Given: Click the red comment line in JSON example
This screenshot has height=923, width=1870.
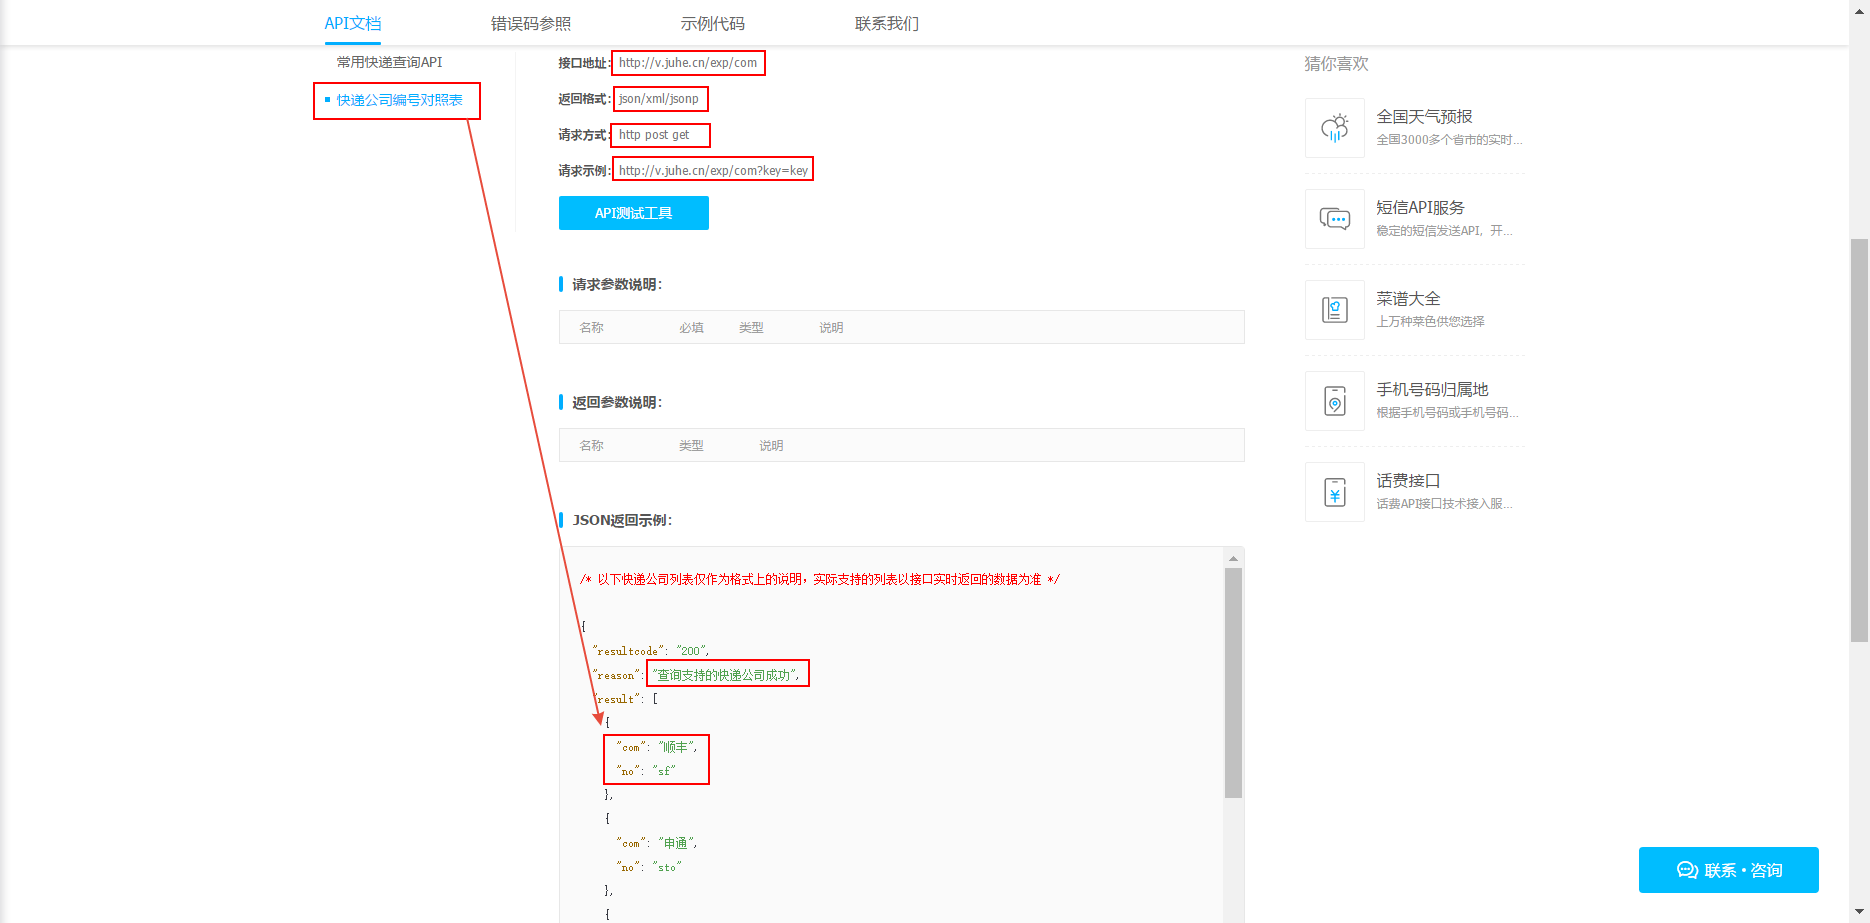Looking at the screenshot, I should point(820,579).
